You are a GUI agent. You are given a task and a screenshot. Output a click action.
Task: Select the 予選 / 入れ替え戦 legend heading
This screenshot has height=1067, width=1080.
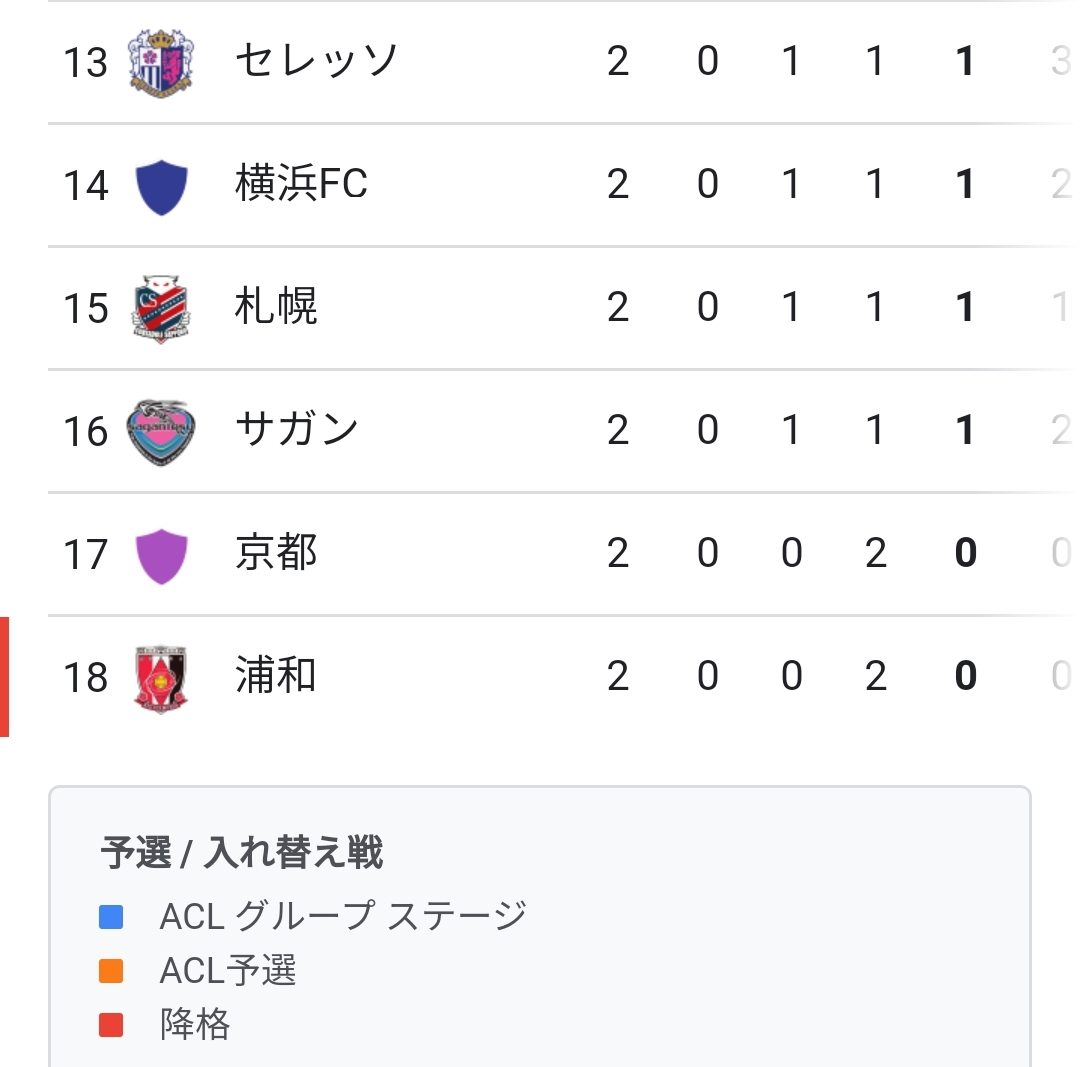click(x=241, y=853)
